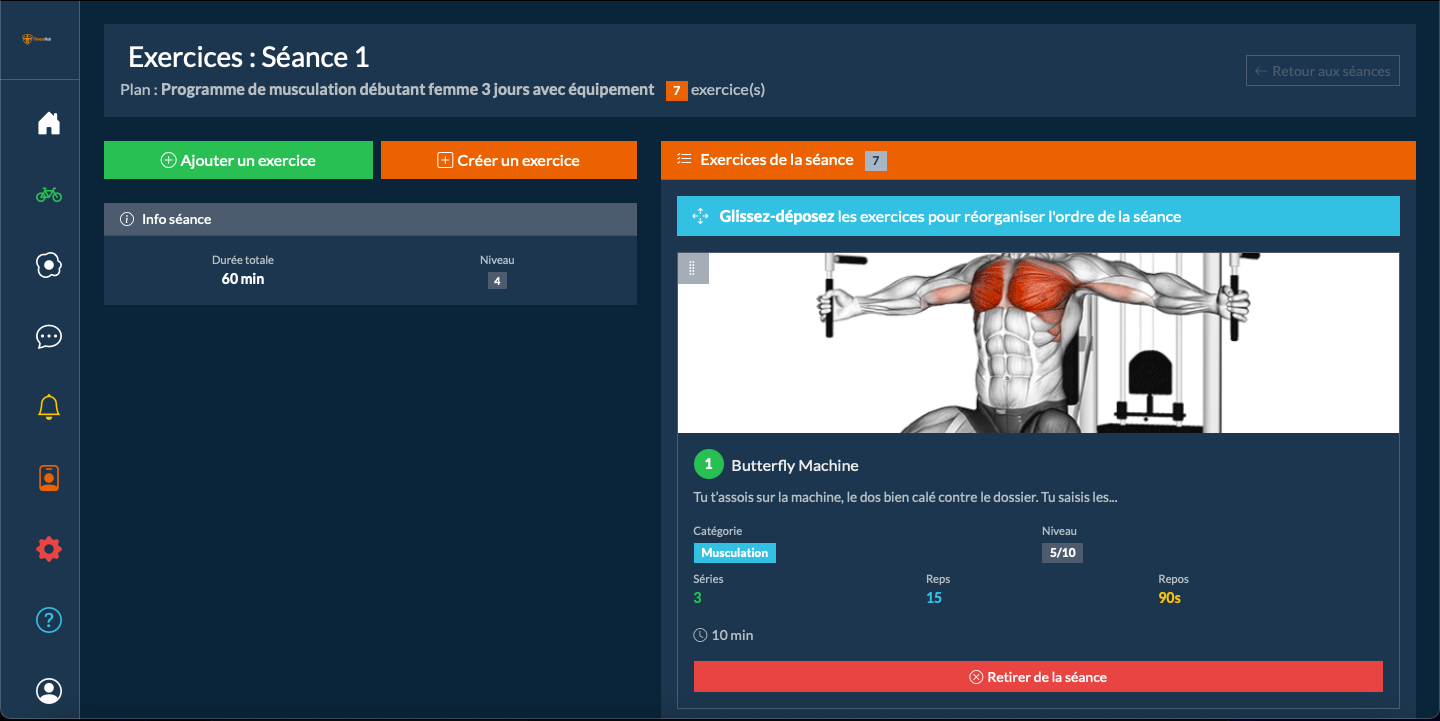Show notifications via yellow bell icon

pyautogui.click(x=49, y=407)
